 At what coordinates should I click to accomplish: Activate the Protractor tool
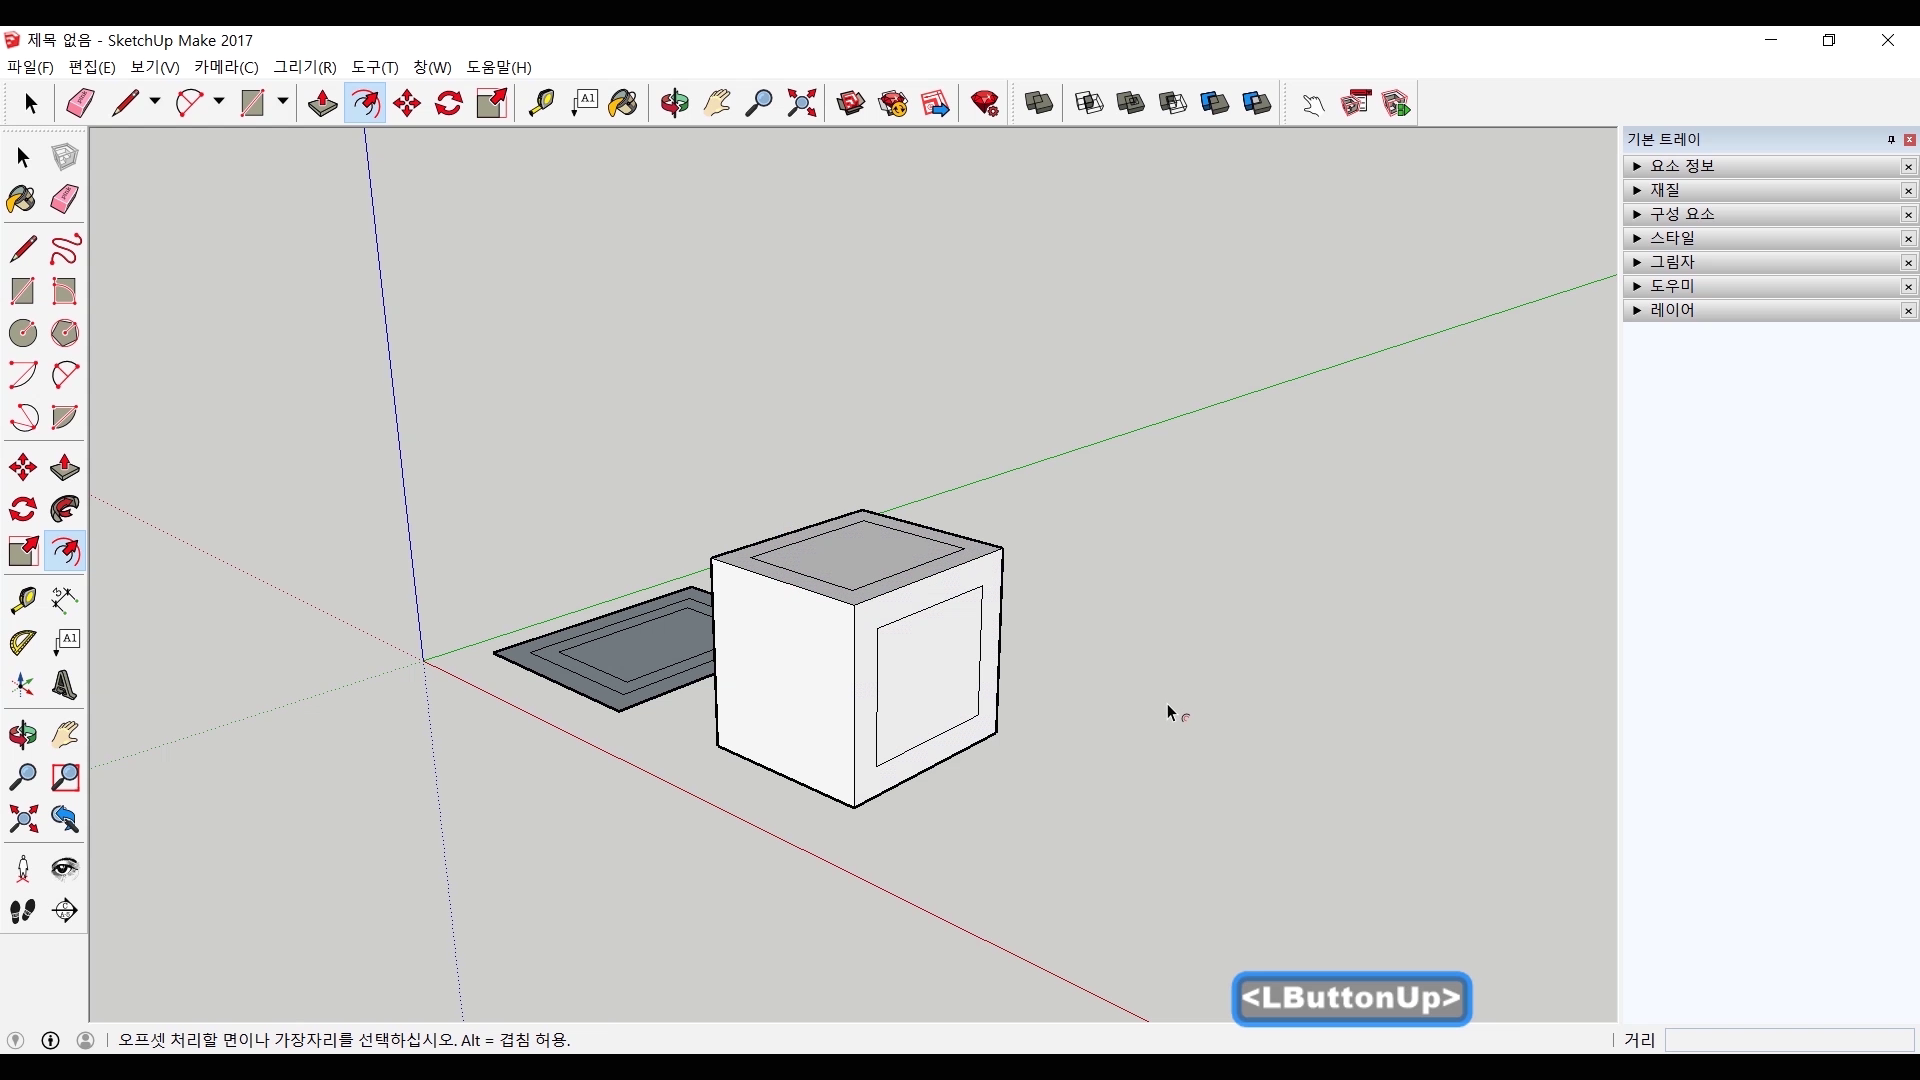click(x=22, y=642)
